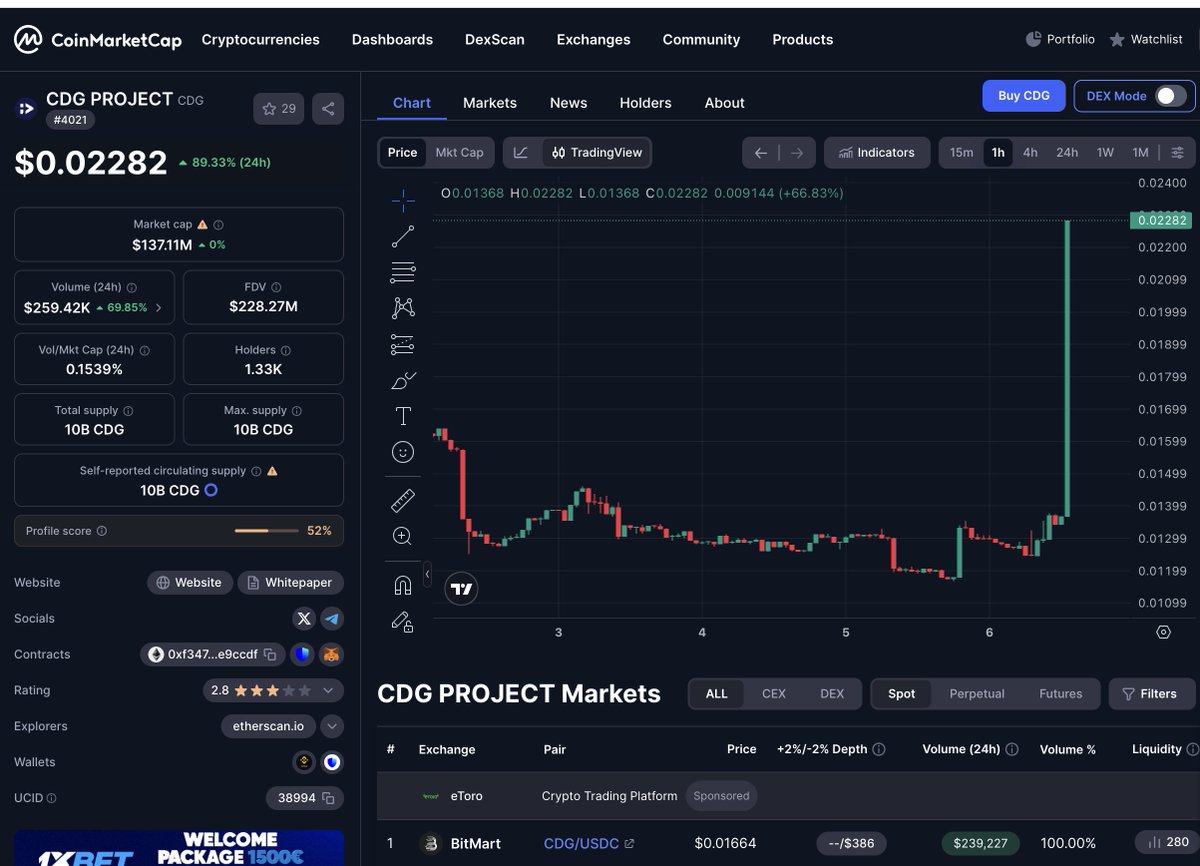This screenshot has height=866, width=1200.
Task: Open the forecasting and measurement tools
Action: [x=403, y=344]
